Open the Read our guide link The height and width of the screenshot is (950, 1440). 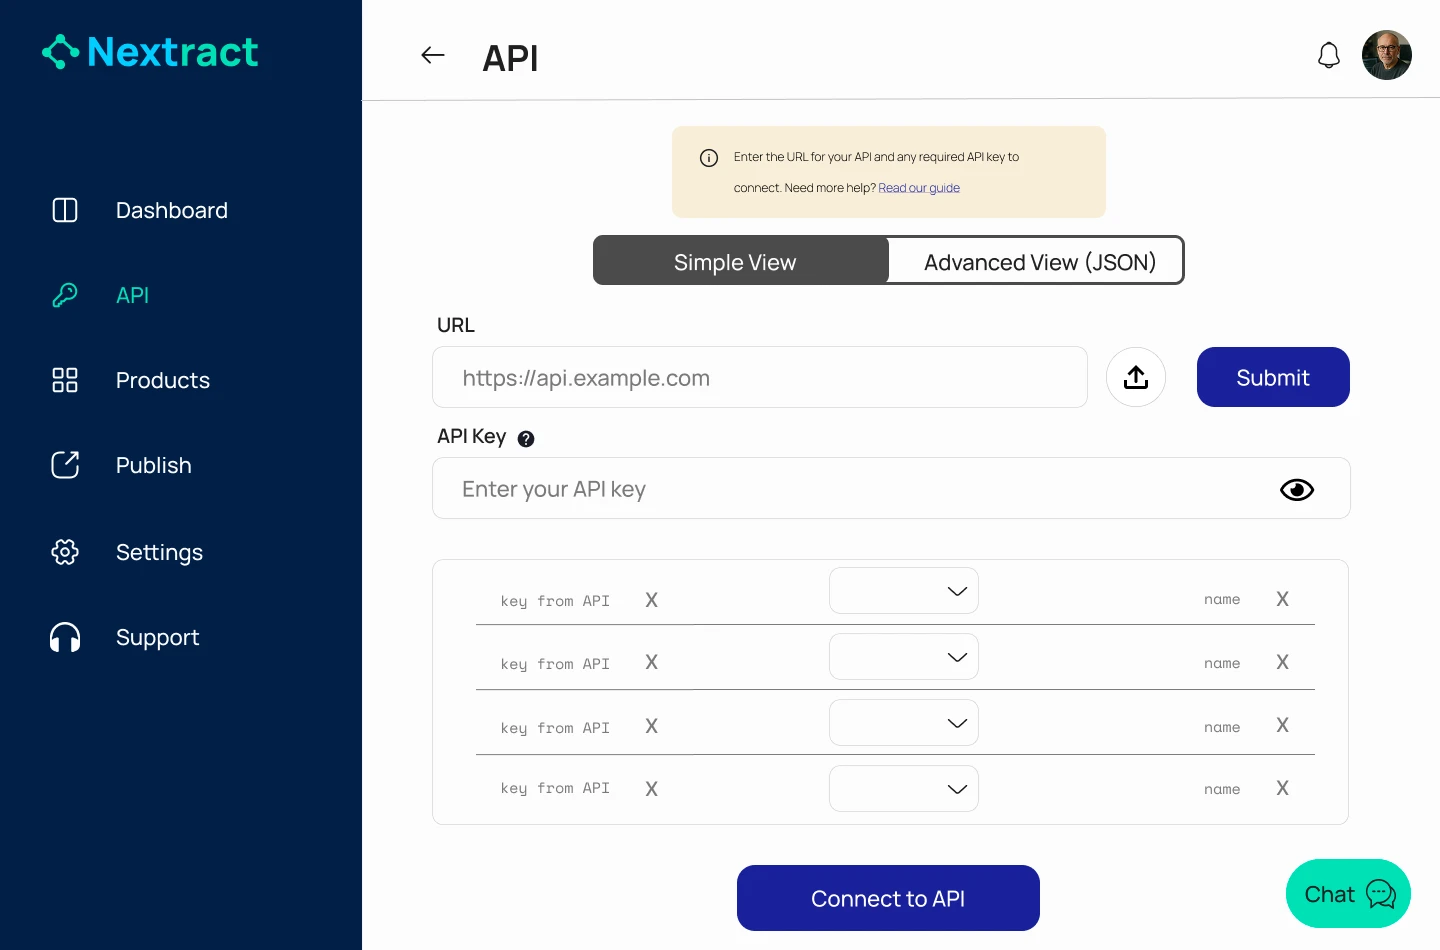[x=919, y=188]
